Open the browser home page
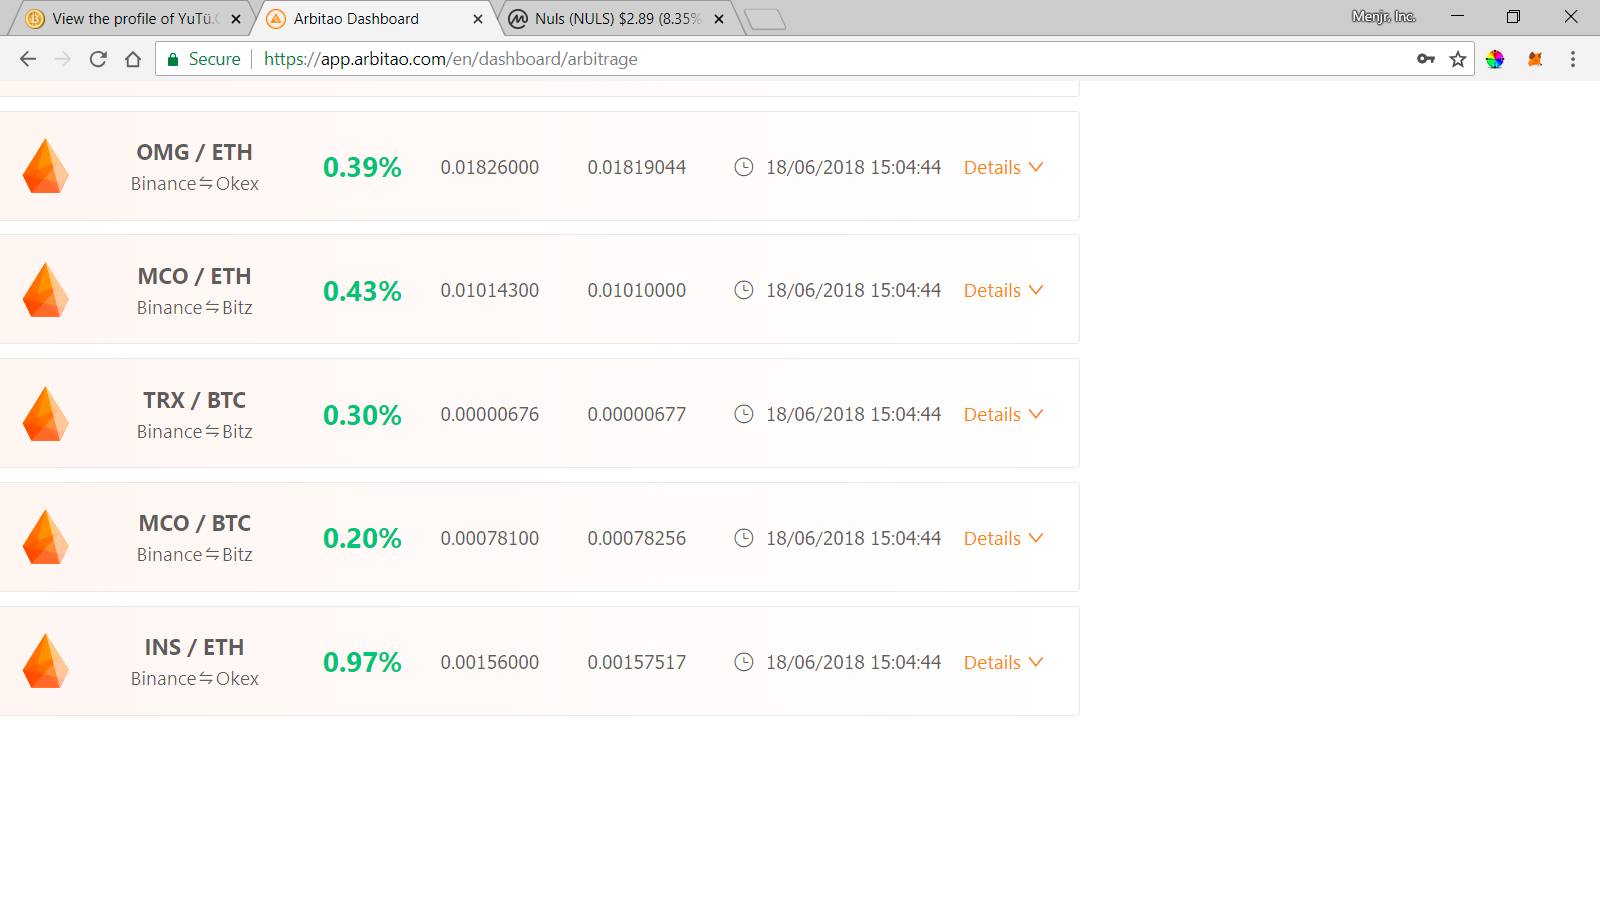Viewport: 1600px width, 900px height. pos(133,59)
